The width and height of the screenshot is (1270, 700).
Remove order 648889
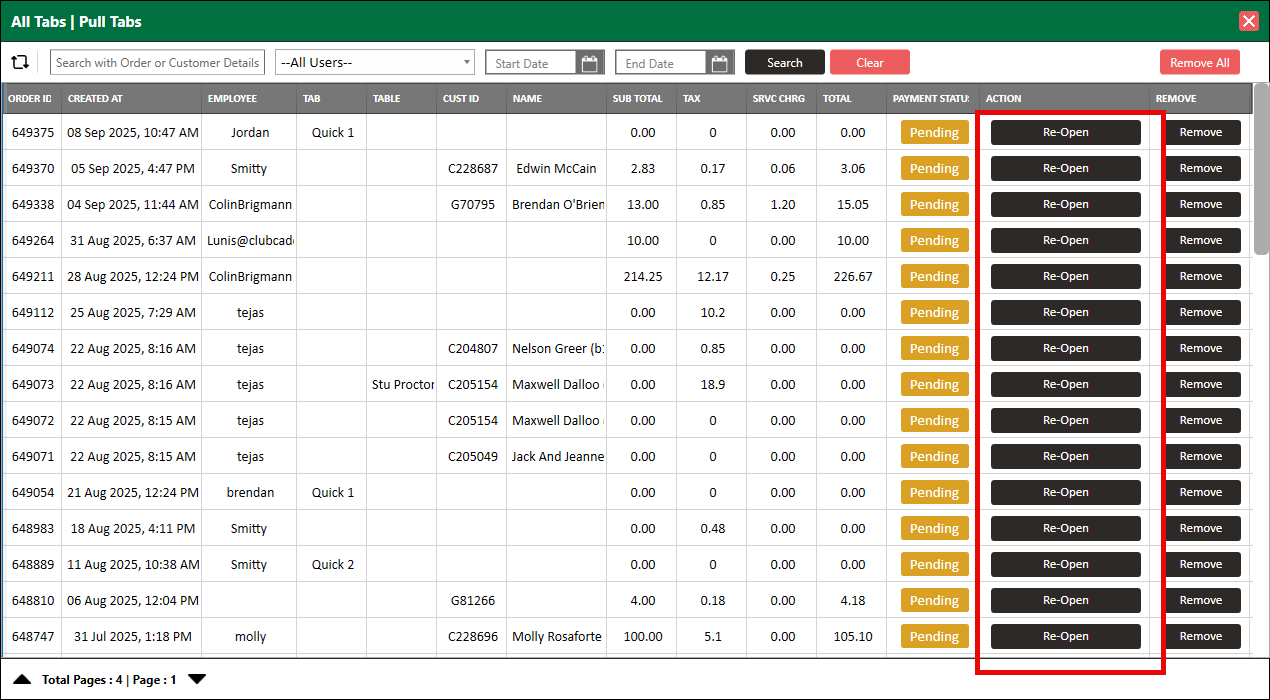(x=1201, y=564)
